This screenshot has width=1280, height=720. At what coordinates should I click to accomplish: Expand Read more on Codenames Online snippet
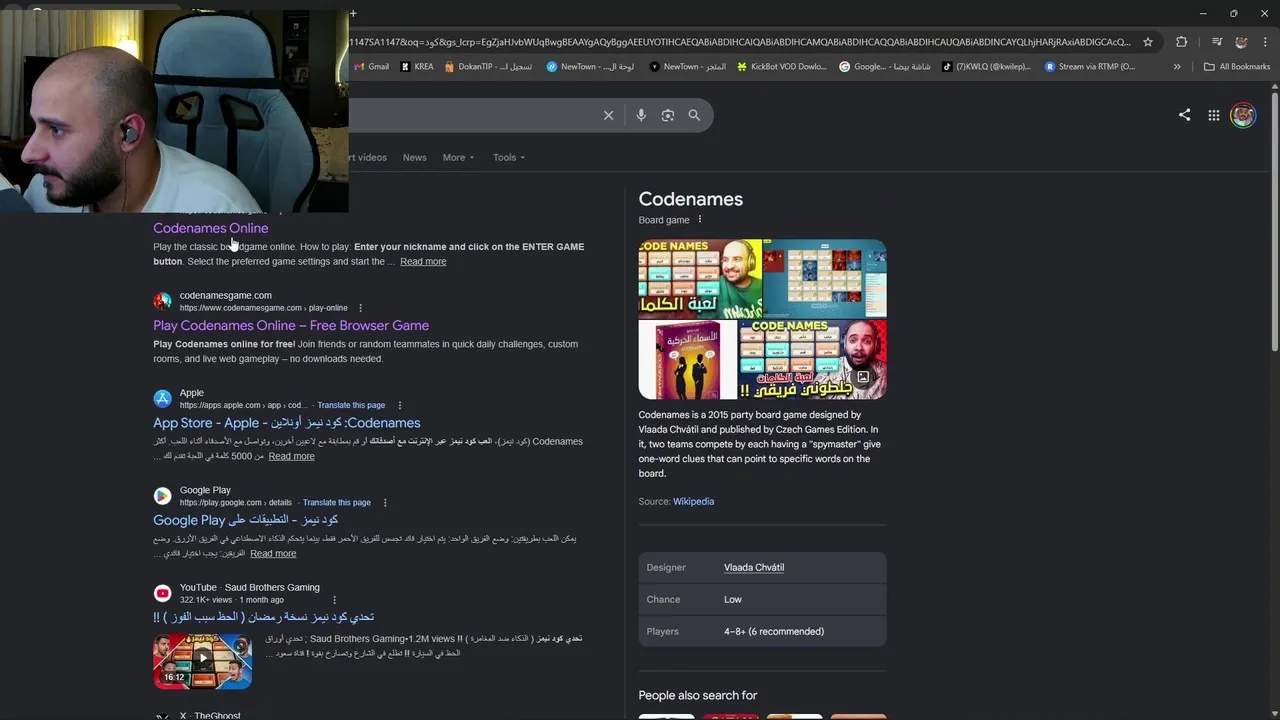423,262
